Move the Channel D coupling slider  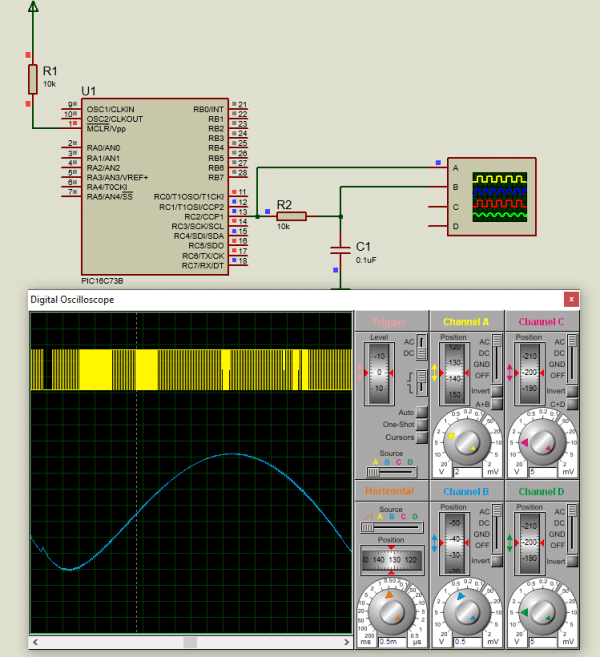572,529
